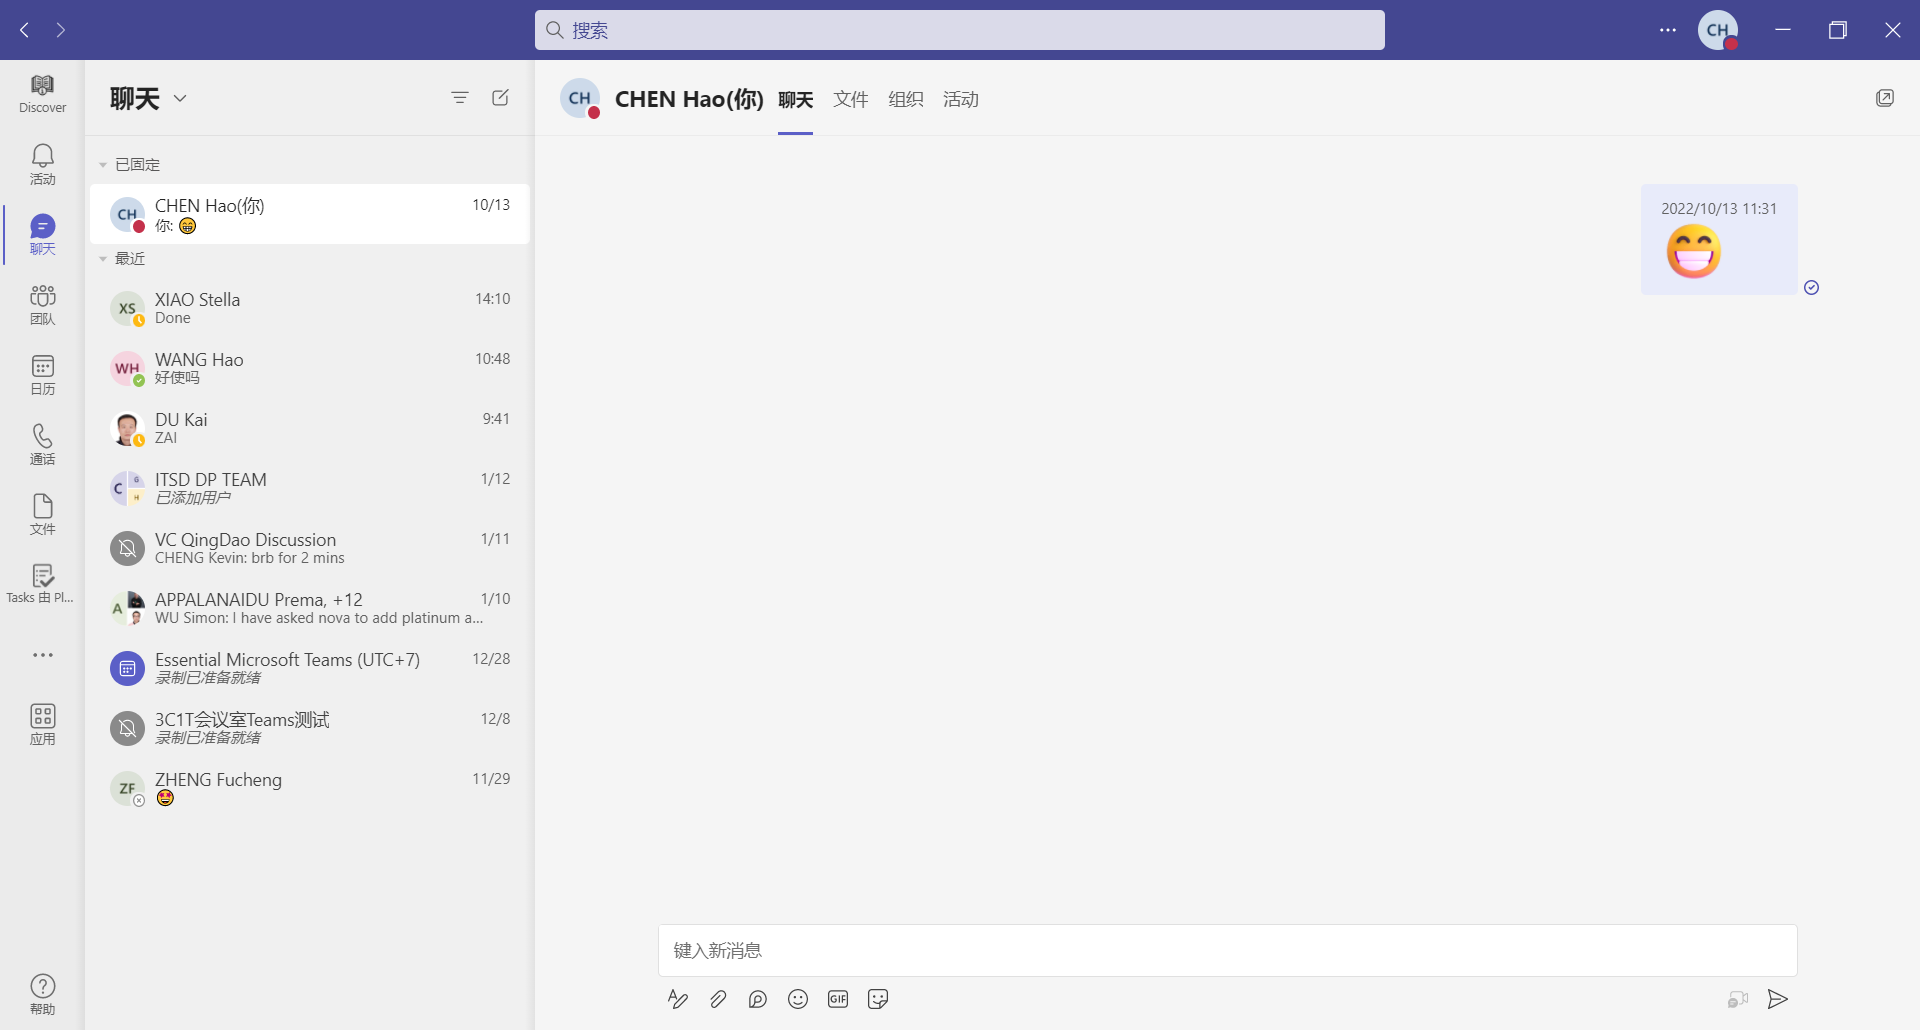Viewport: 1920px width, 1030px height.
Task: Open Tasks by Planner sidebar icon
Action: 42,584
